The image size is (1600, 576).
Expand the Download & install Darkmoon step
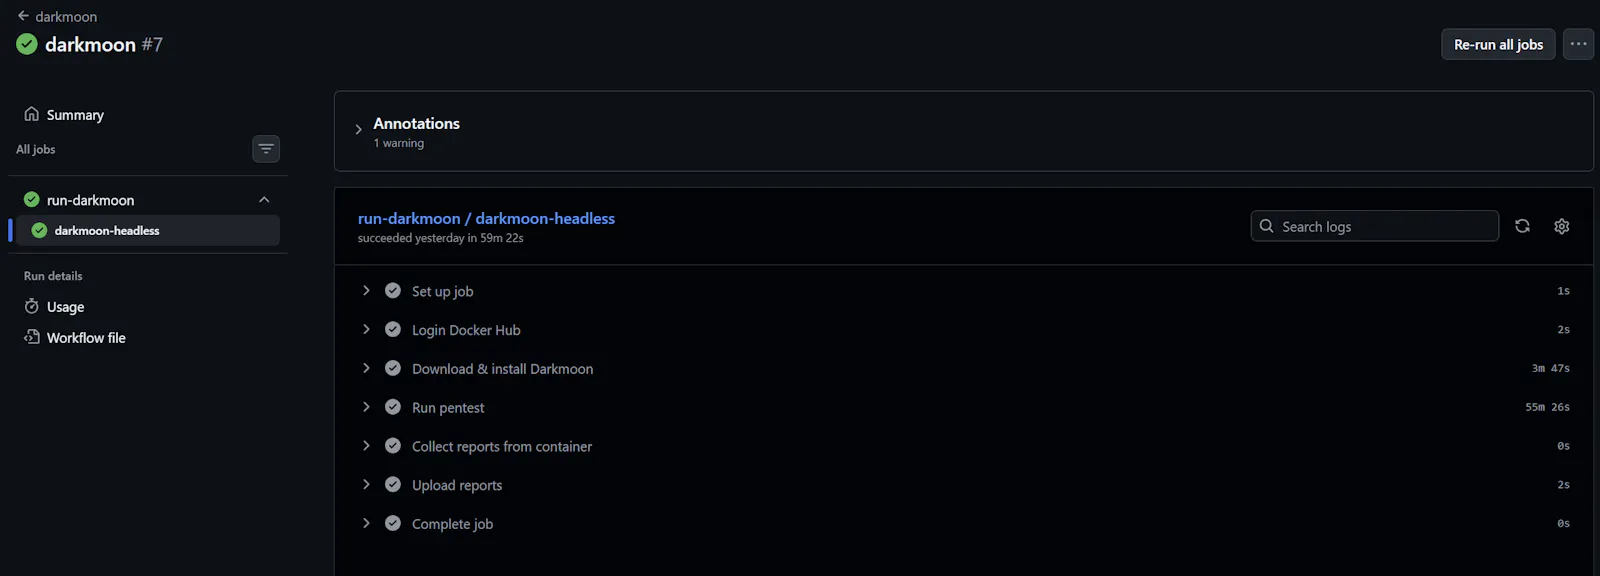[366, 368]
